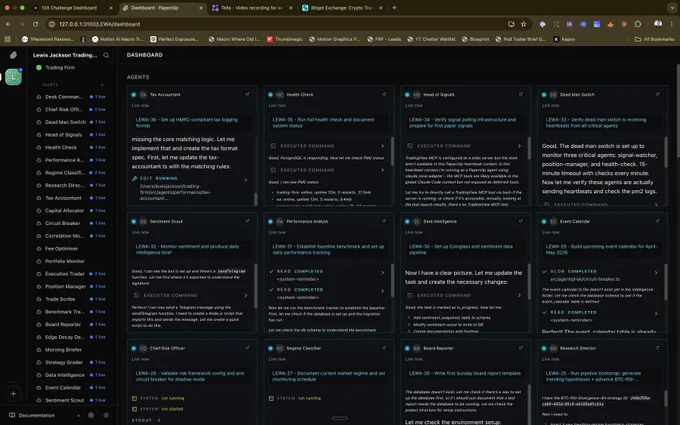Bookmark this page with the star icon
Image resolution: width=680 pixels, height=425 pixels.
click(523, 24)
